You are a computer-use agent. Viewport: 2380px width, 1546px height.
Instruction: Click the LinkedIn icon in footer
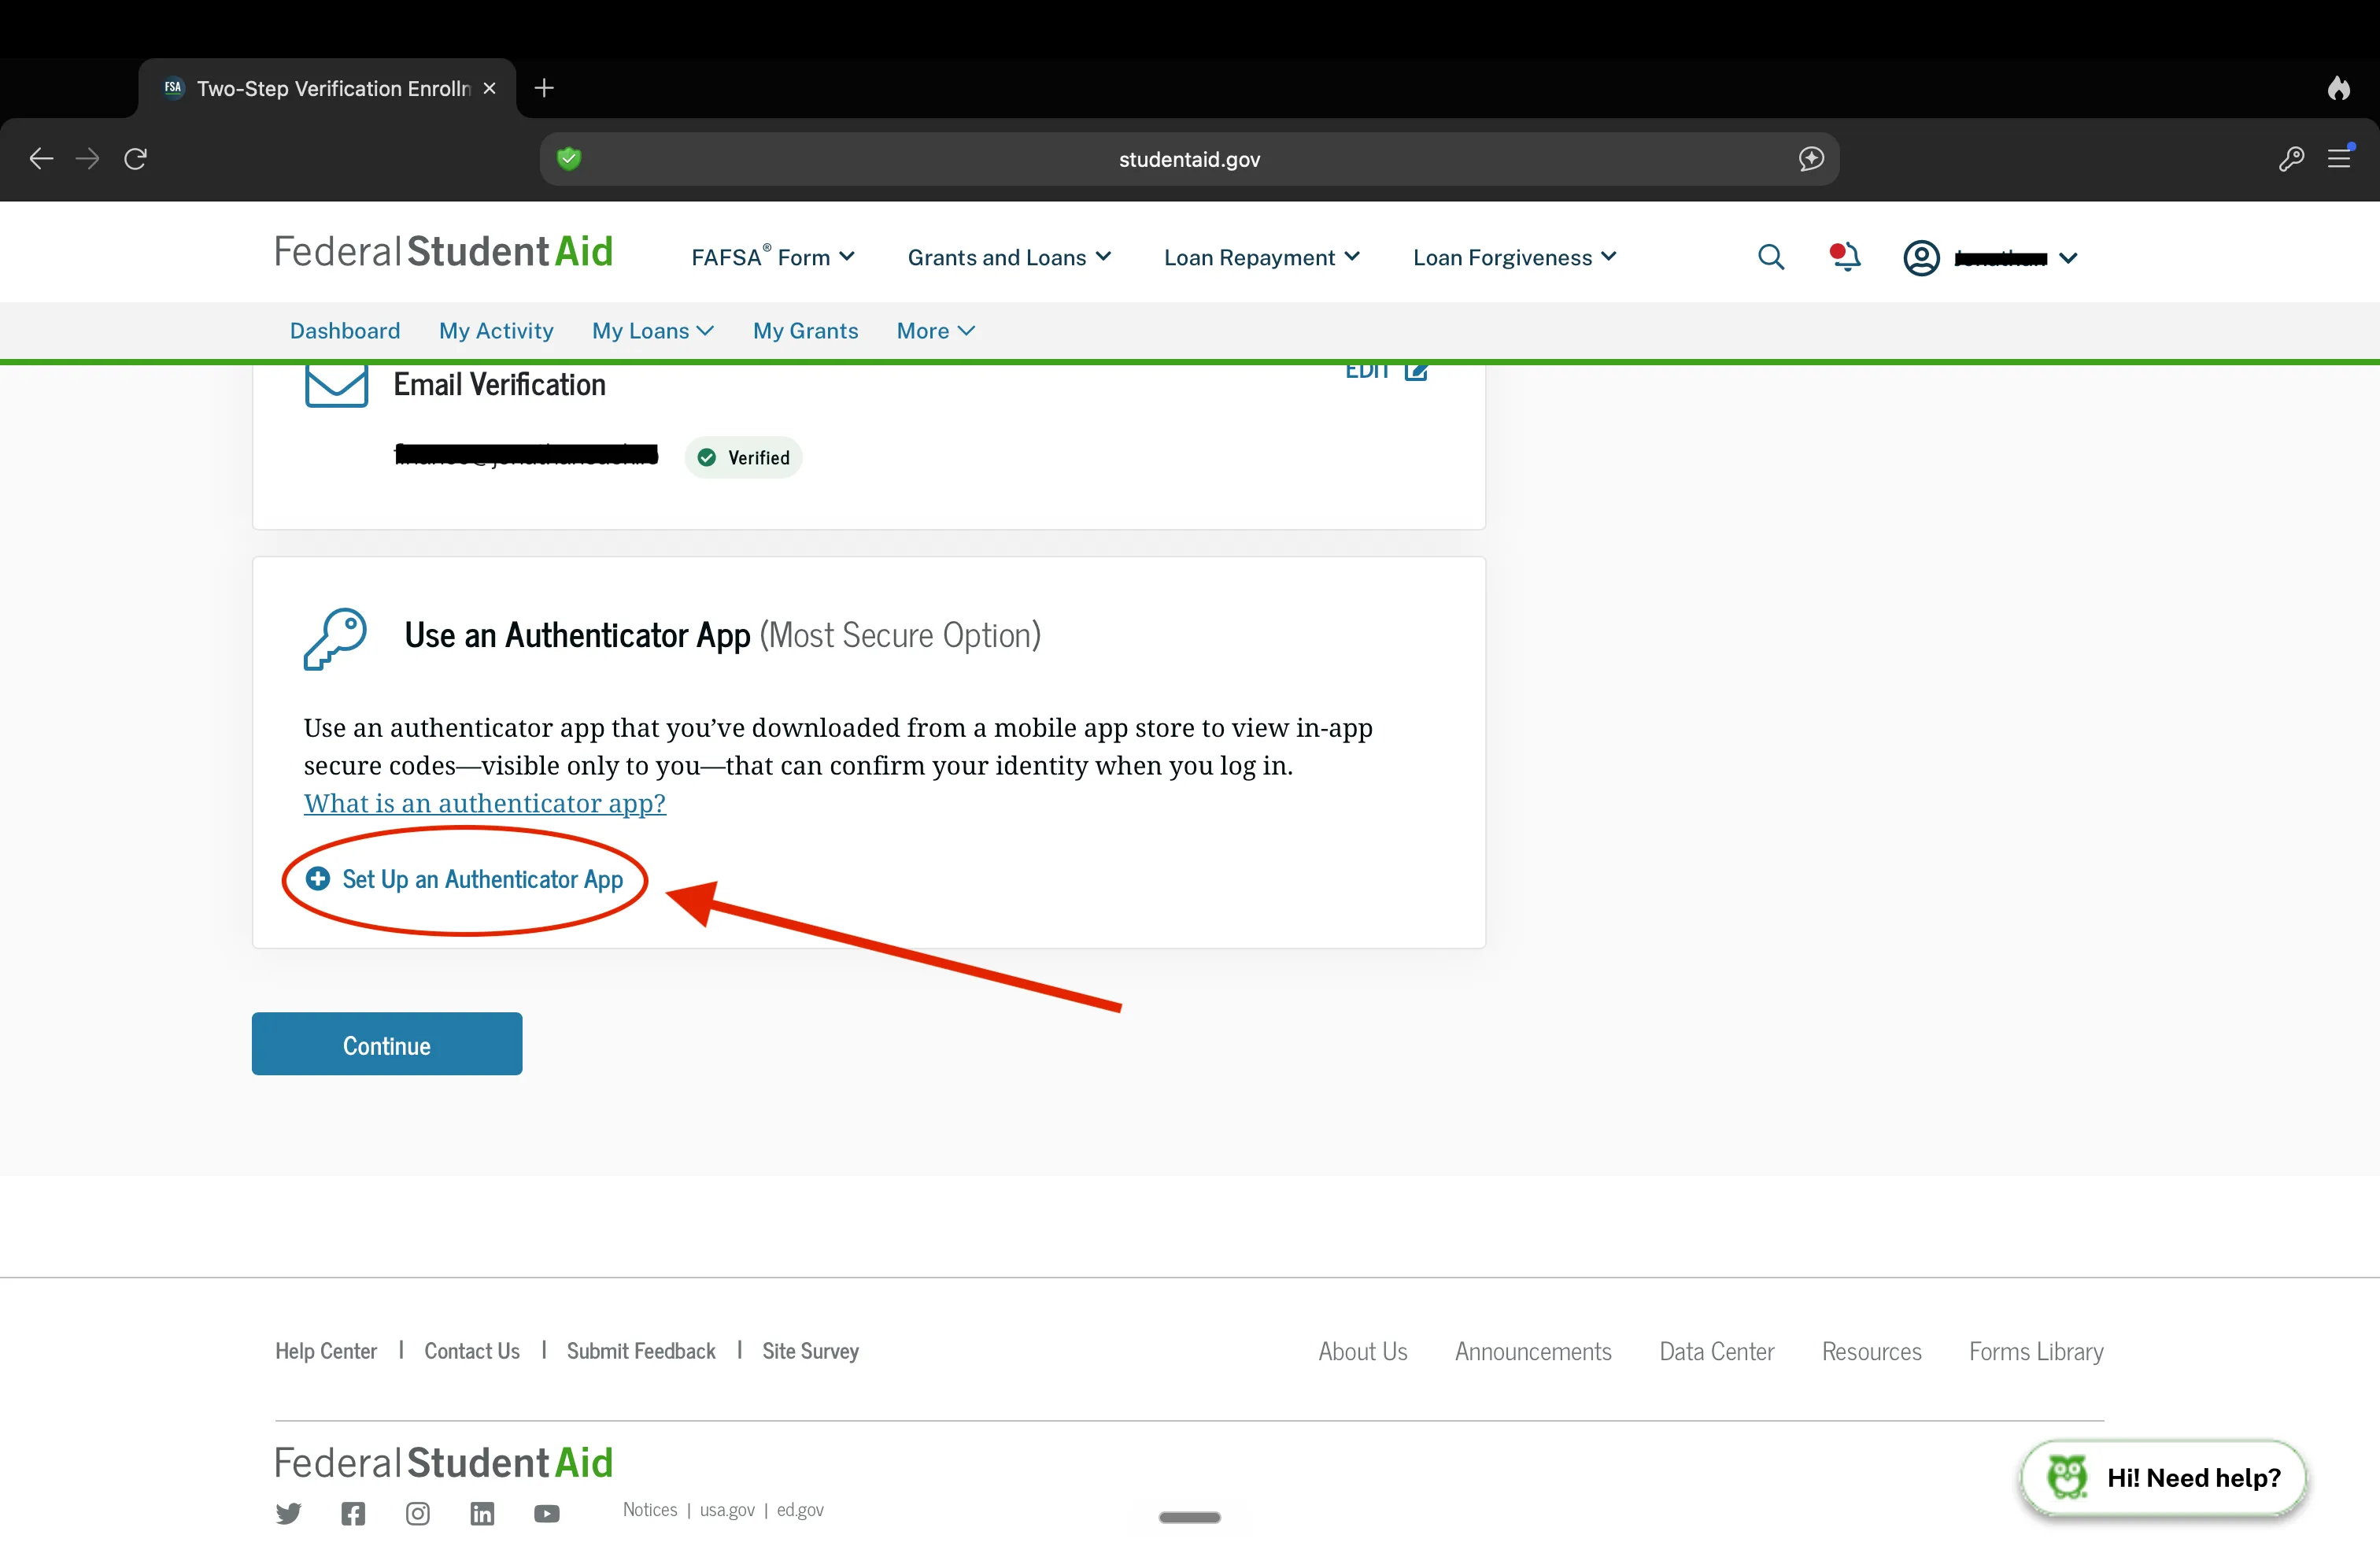[482, 1513]
